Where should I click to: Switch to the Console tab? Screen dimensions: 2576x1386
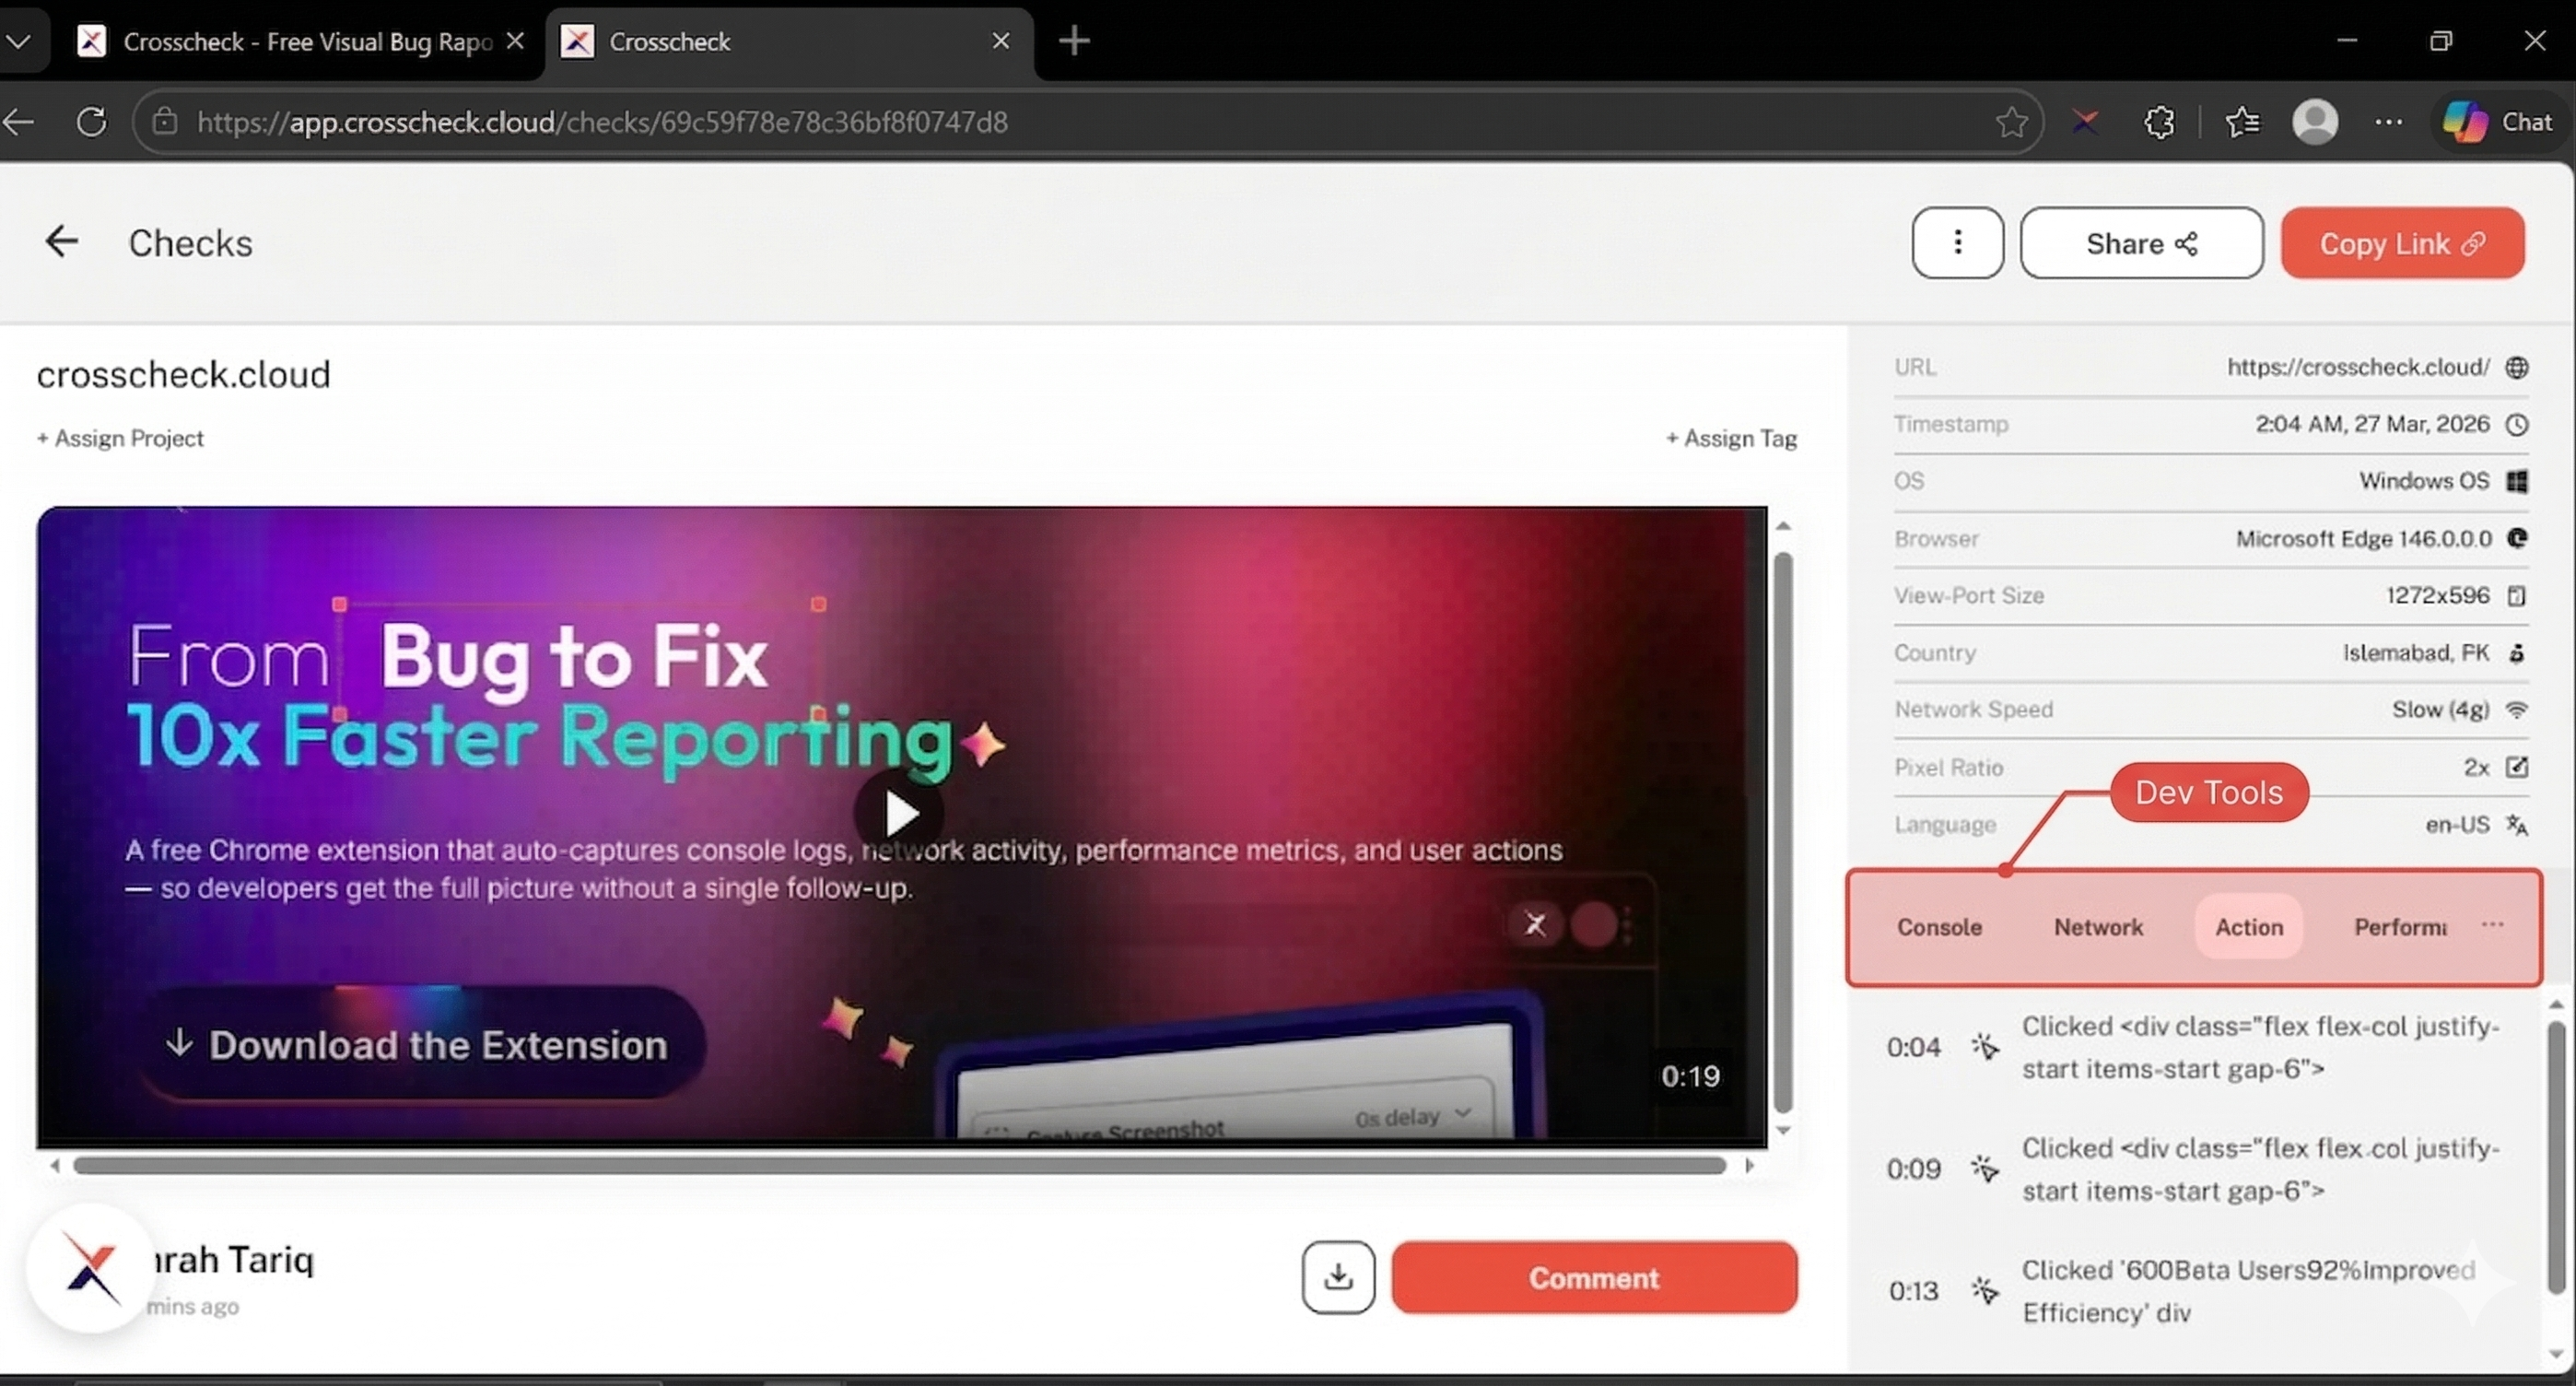point(1939,927)
